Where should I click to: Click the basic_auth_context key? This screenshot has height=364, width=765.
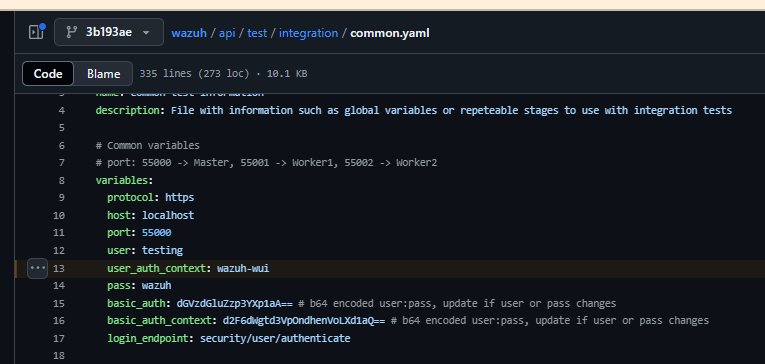click(159, 321)
